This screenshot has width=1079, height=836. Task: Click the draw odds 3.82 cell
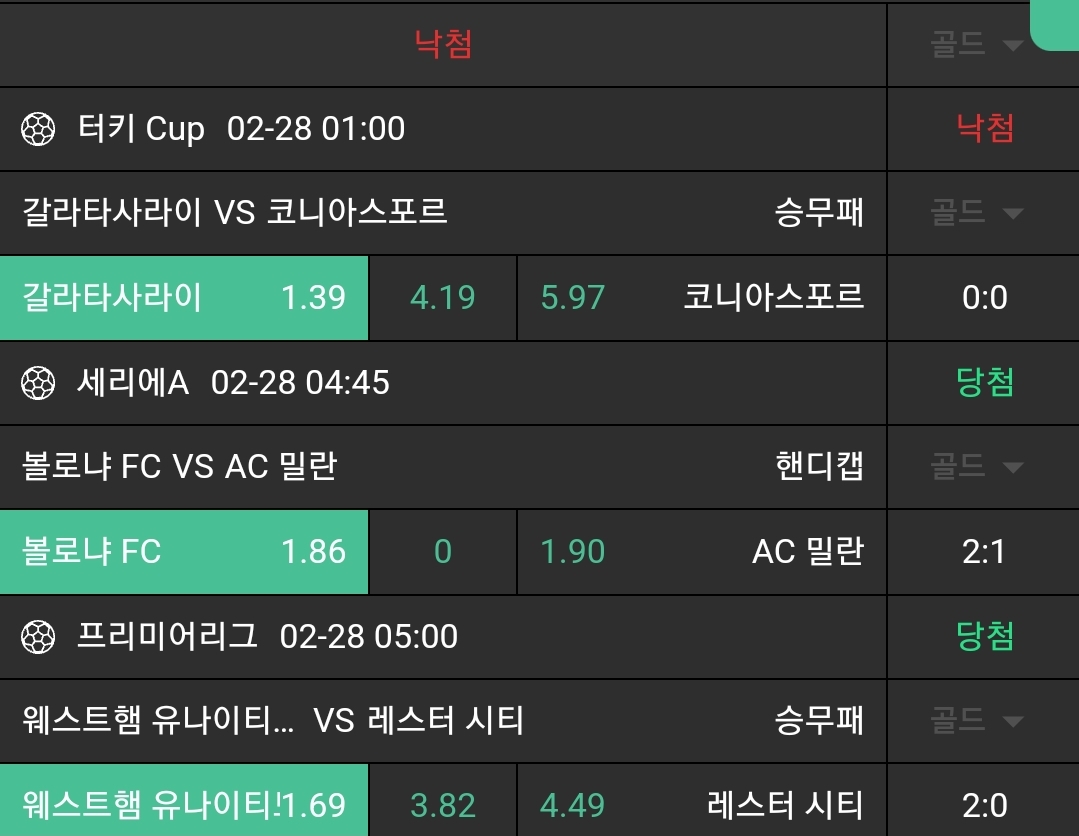tap(443, 805)
